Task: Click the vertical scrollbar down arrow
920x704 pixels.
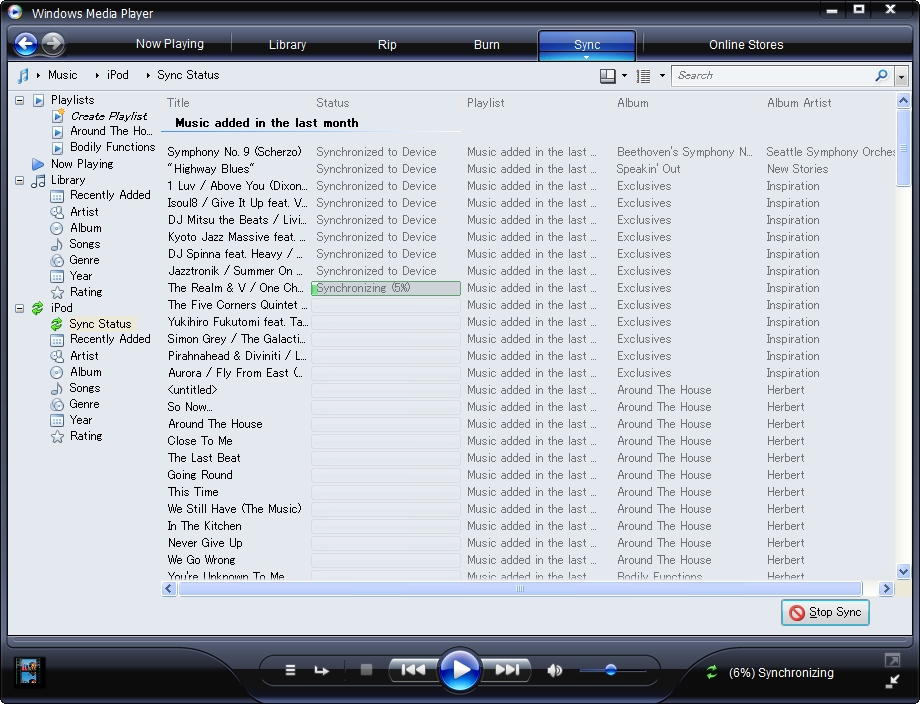Action: tap(904, 571)
